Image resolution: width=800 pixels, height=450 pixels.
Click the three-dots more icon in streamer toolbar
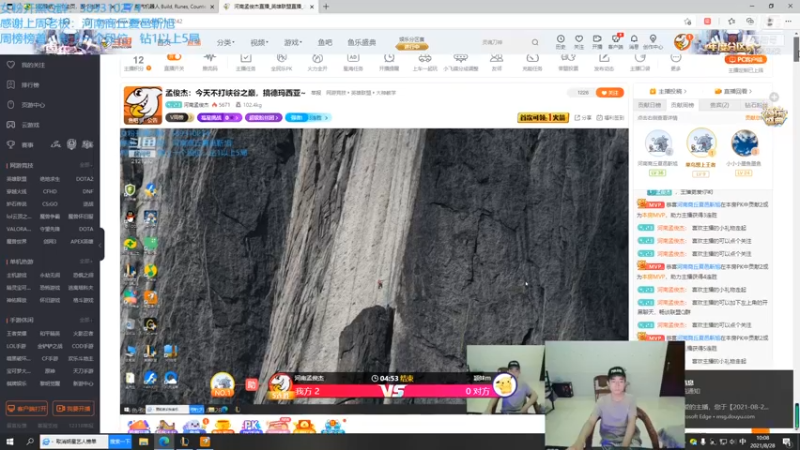(x=676, y=58)
